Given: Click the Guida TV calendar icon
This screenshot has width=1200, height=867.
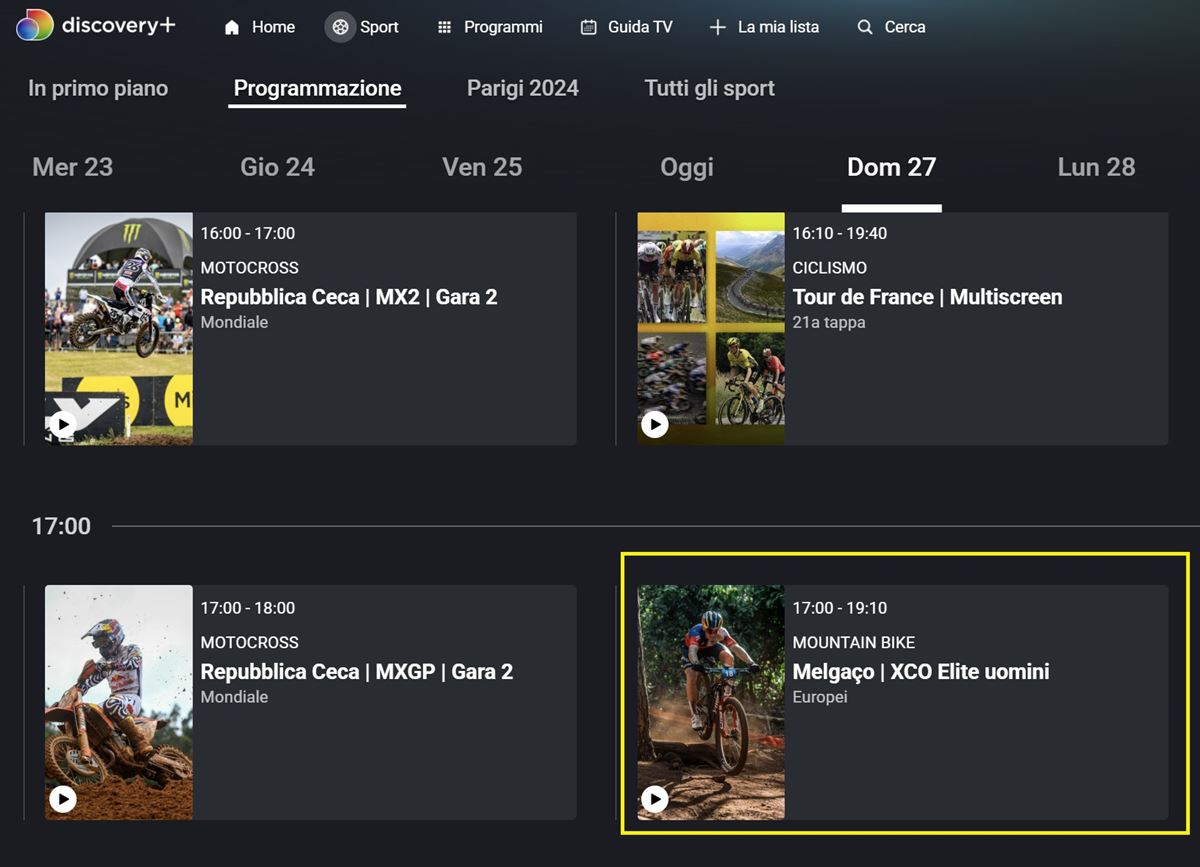Looking at the screenshot, I should pos(589,28).
